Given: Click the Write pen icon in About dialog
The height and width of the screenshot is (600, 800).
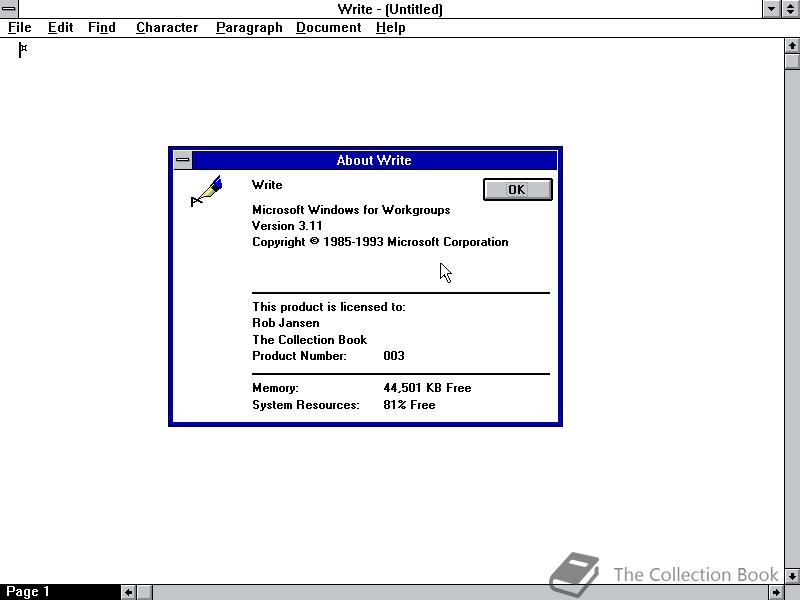Looking at the screenshot, I should point(206,191).
